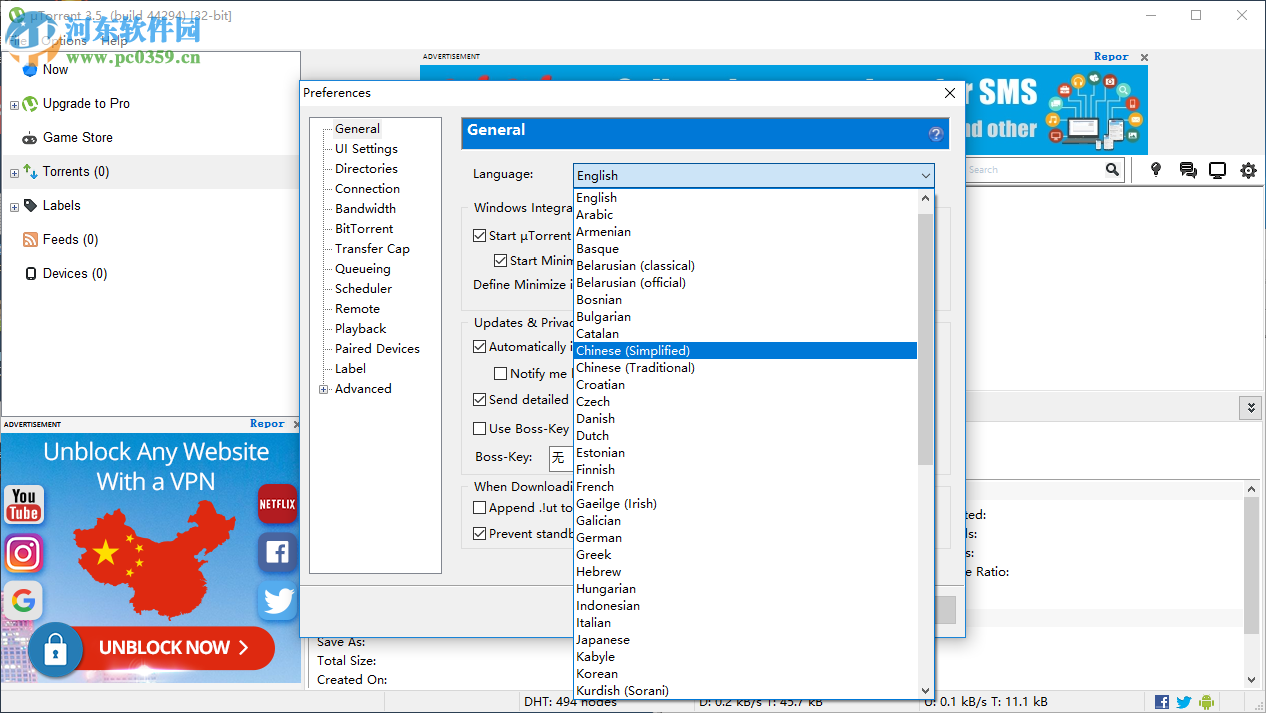Open the UI Settings preferences page

366,149
